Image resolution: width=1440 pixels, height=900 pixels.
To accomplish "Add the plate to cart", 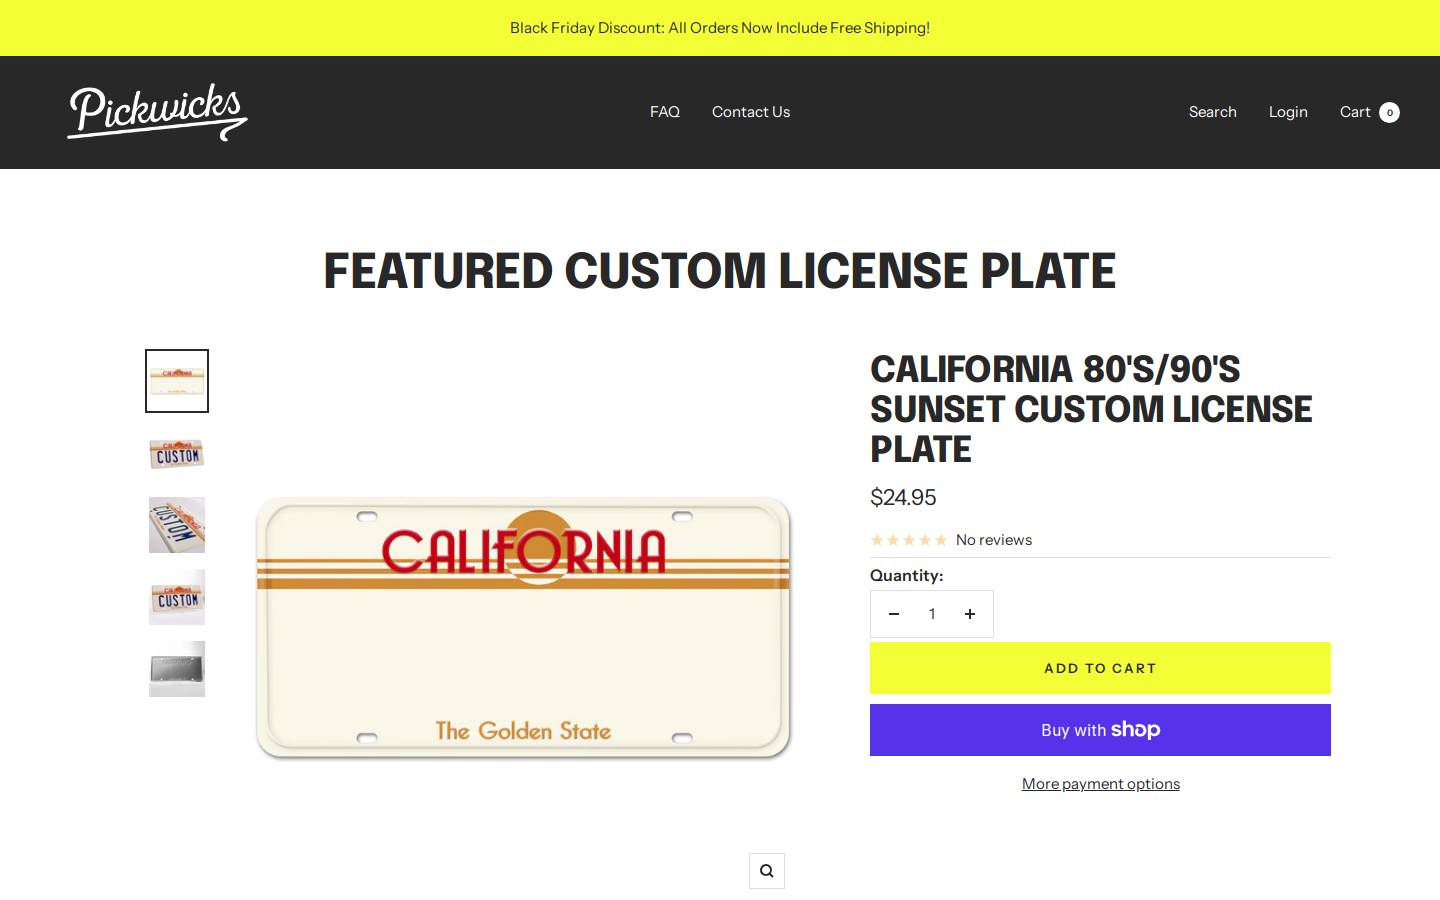I will pyautogui.click(x=1100, y=668).
